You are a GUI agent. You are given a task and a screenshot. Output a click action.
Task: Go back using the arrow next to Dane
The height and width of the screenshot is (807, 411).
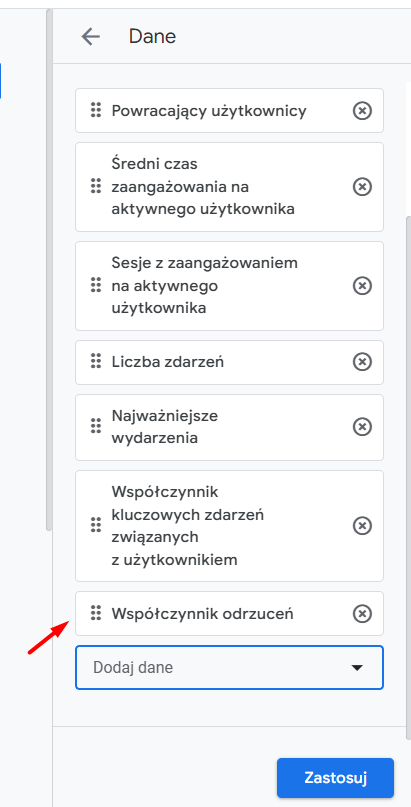[x=91, y=37]
